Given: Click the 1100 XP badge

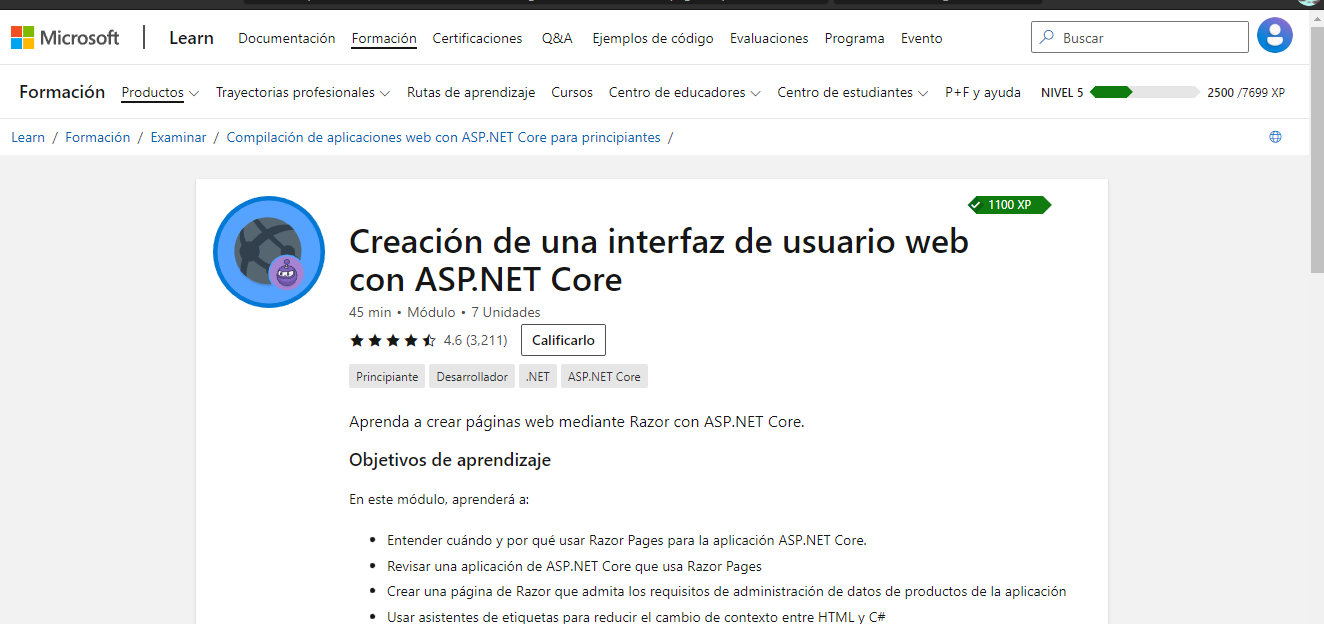Looking at the screenshot, I should 1009,205.
